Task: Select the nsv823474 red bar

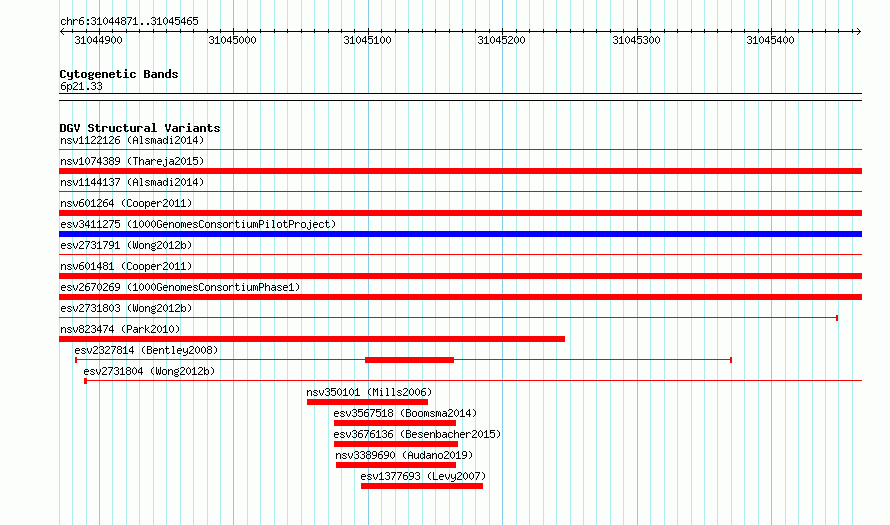Action: pyautogui.click(x=312, y=339)
